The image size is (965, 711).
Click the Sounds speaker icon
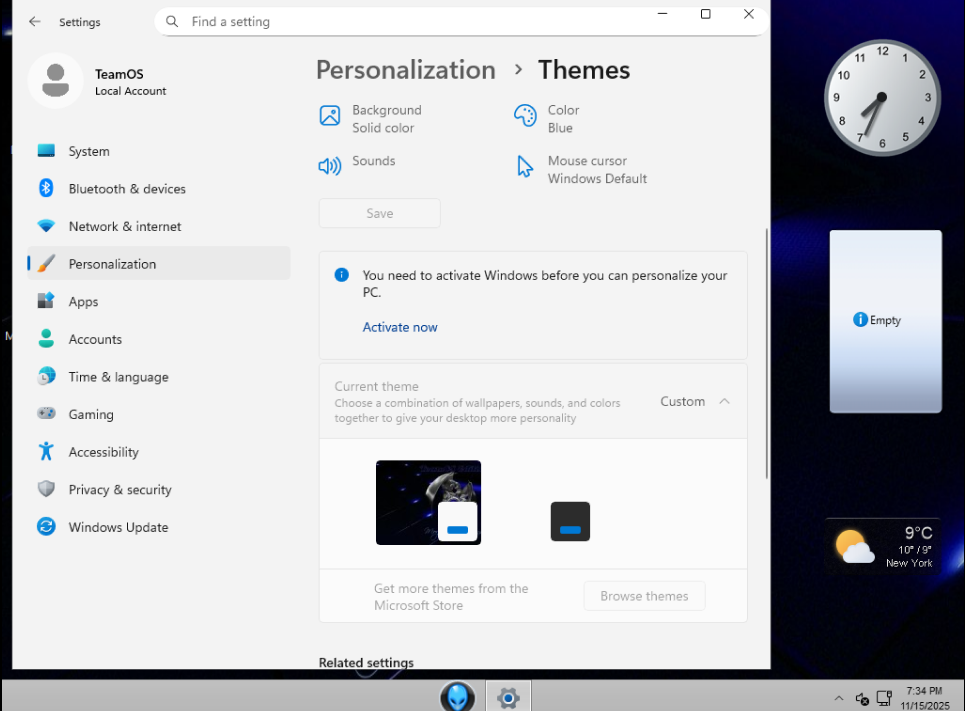pyautogui.click(x=330, y=166)
